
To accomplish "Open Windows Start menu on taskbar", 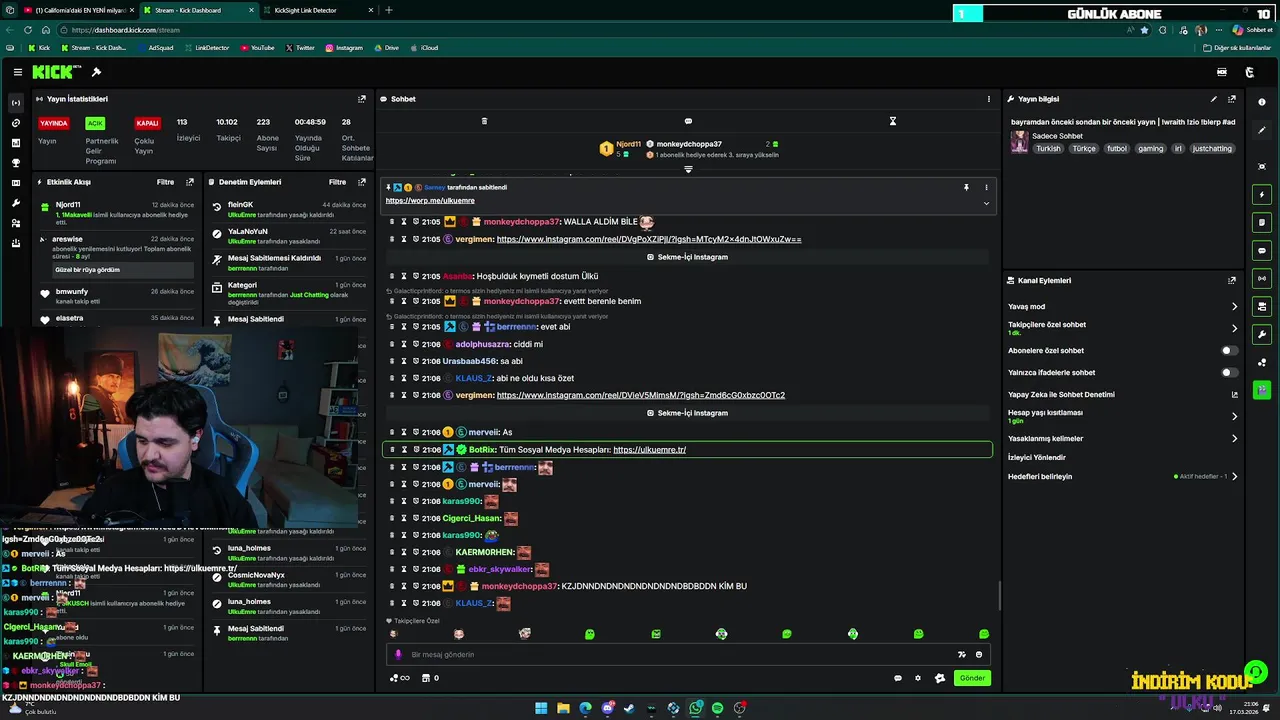I will [541, 708].
